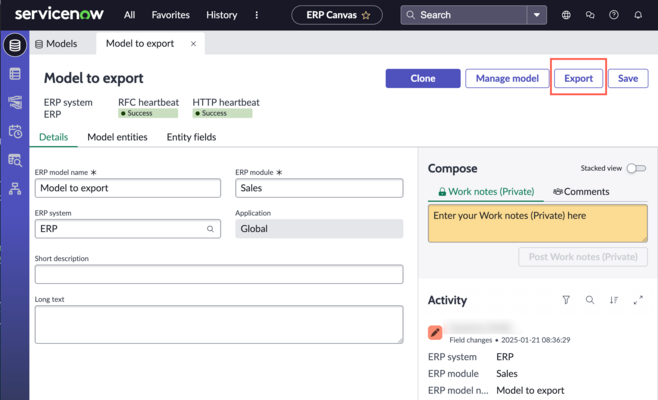
Task: Click the search magnifier icon in top bar
Action: (411, 15)
